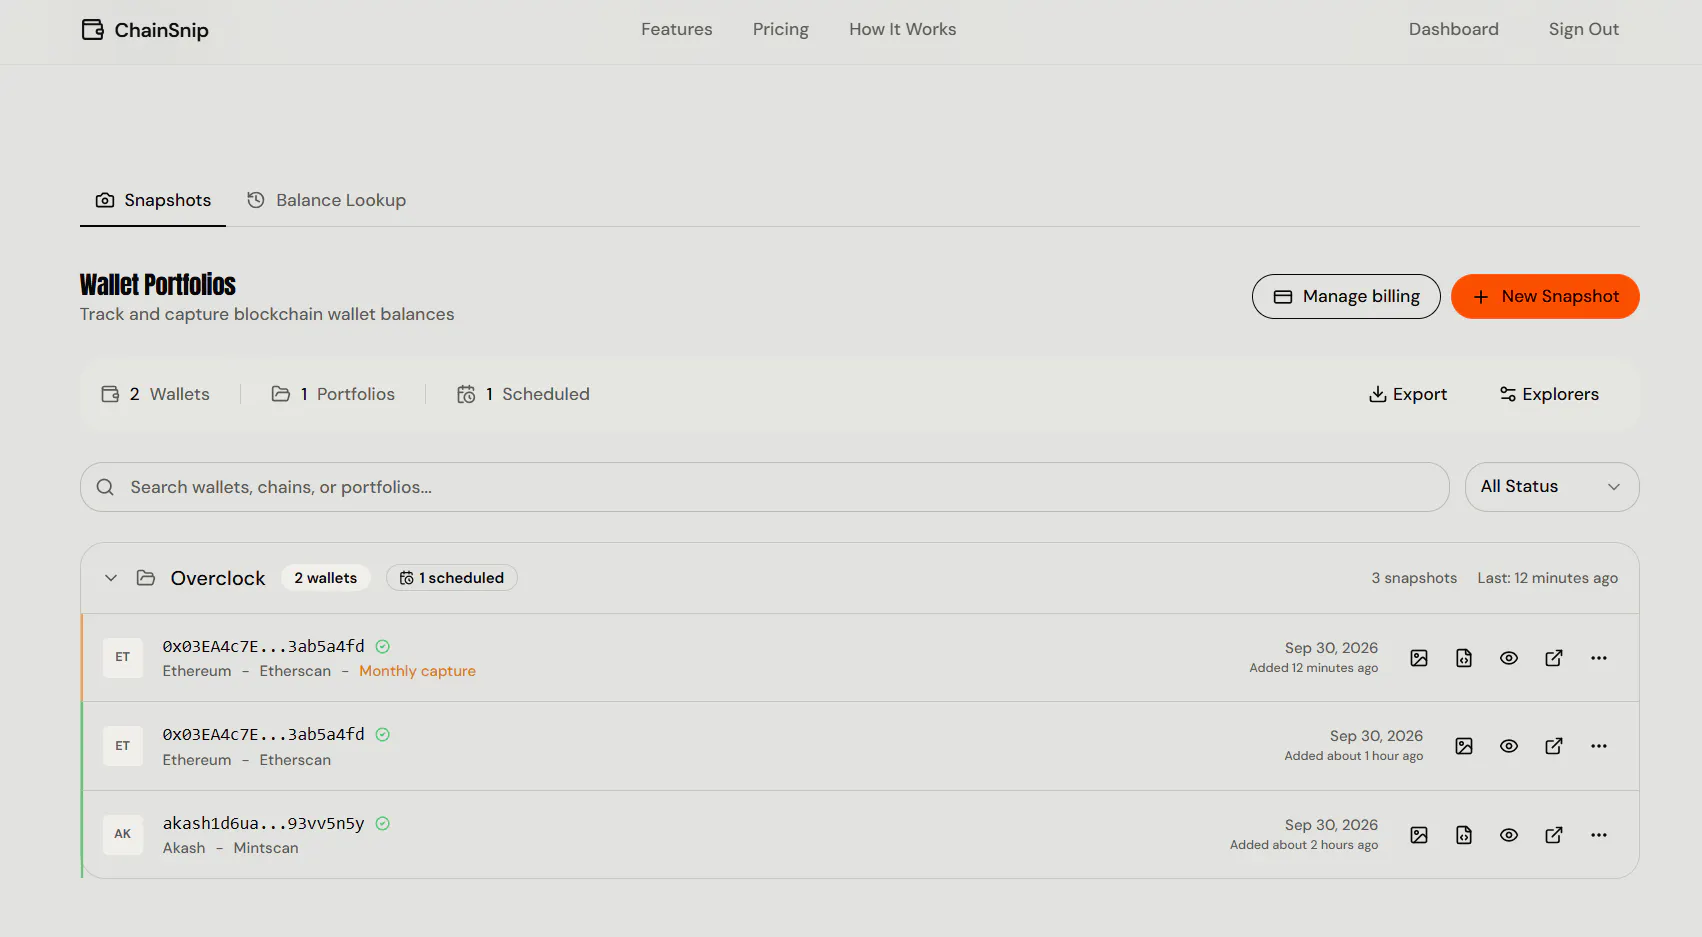View the Akash wallet snapshot

point(1509,835)
